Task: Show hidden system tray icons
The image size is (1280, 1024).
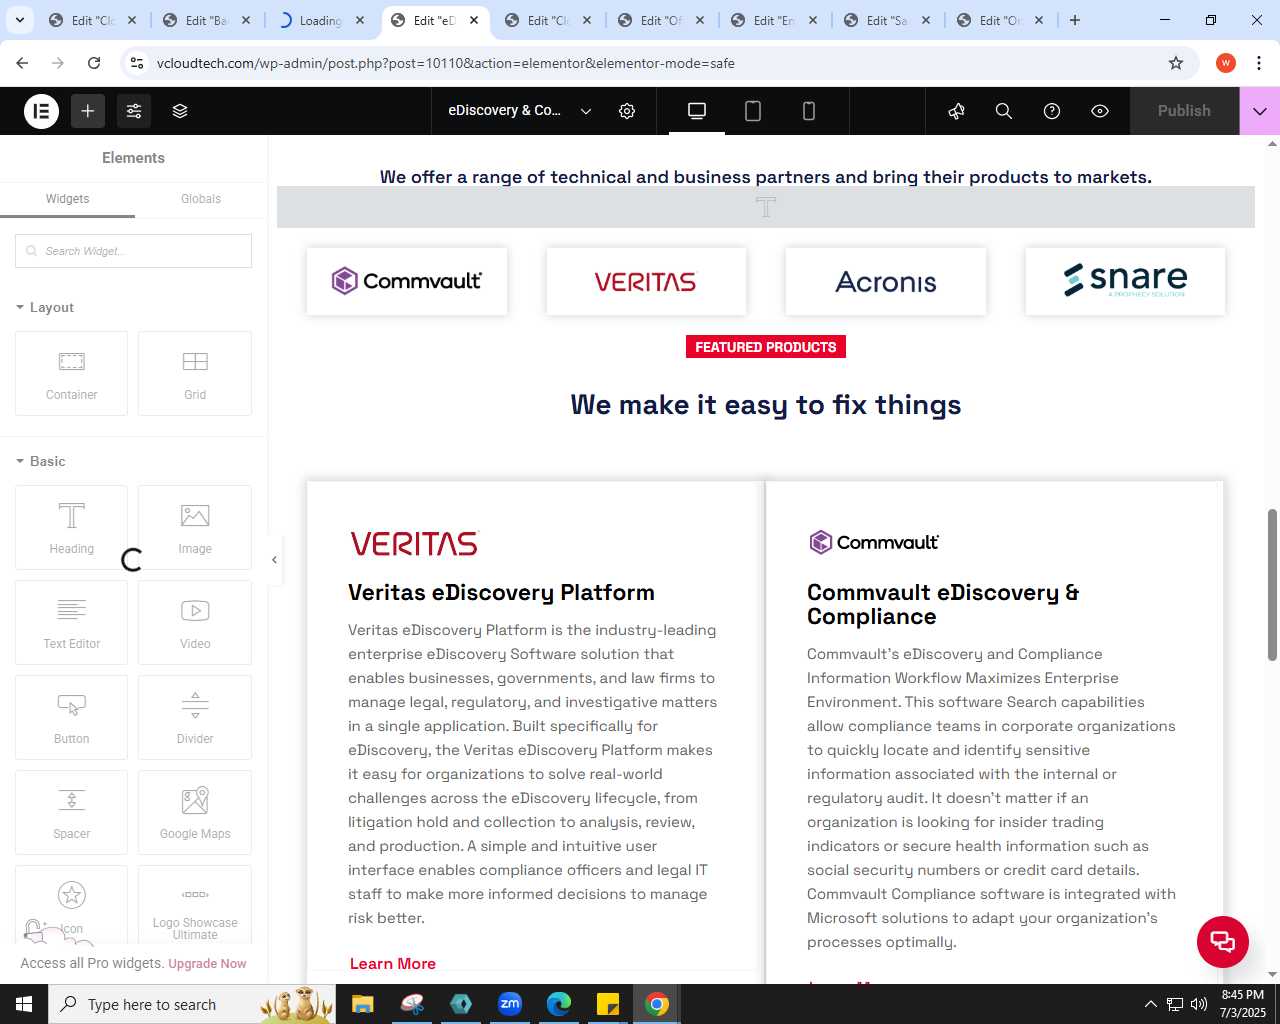Action: pyautogui.click(x=1150, y=1004)
